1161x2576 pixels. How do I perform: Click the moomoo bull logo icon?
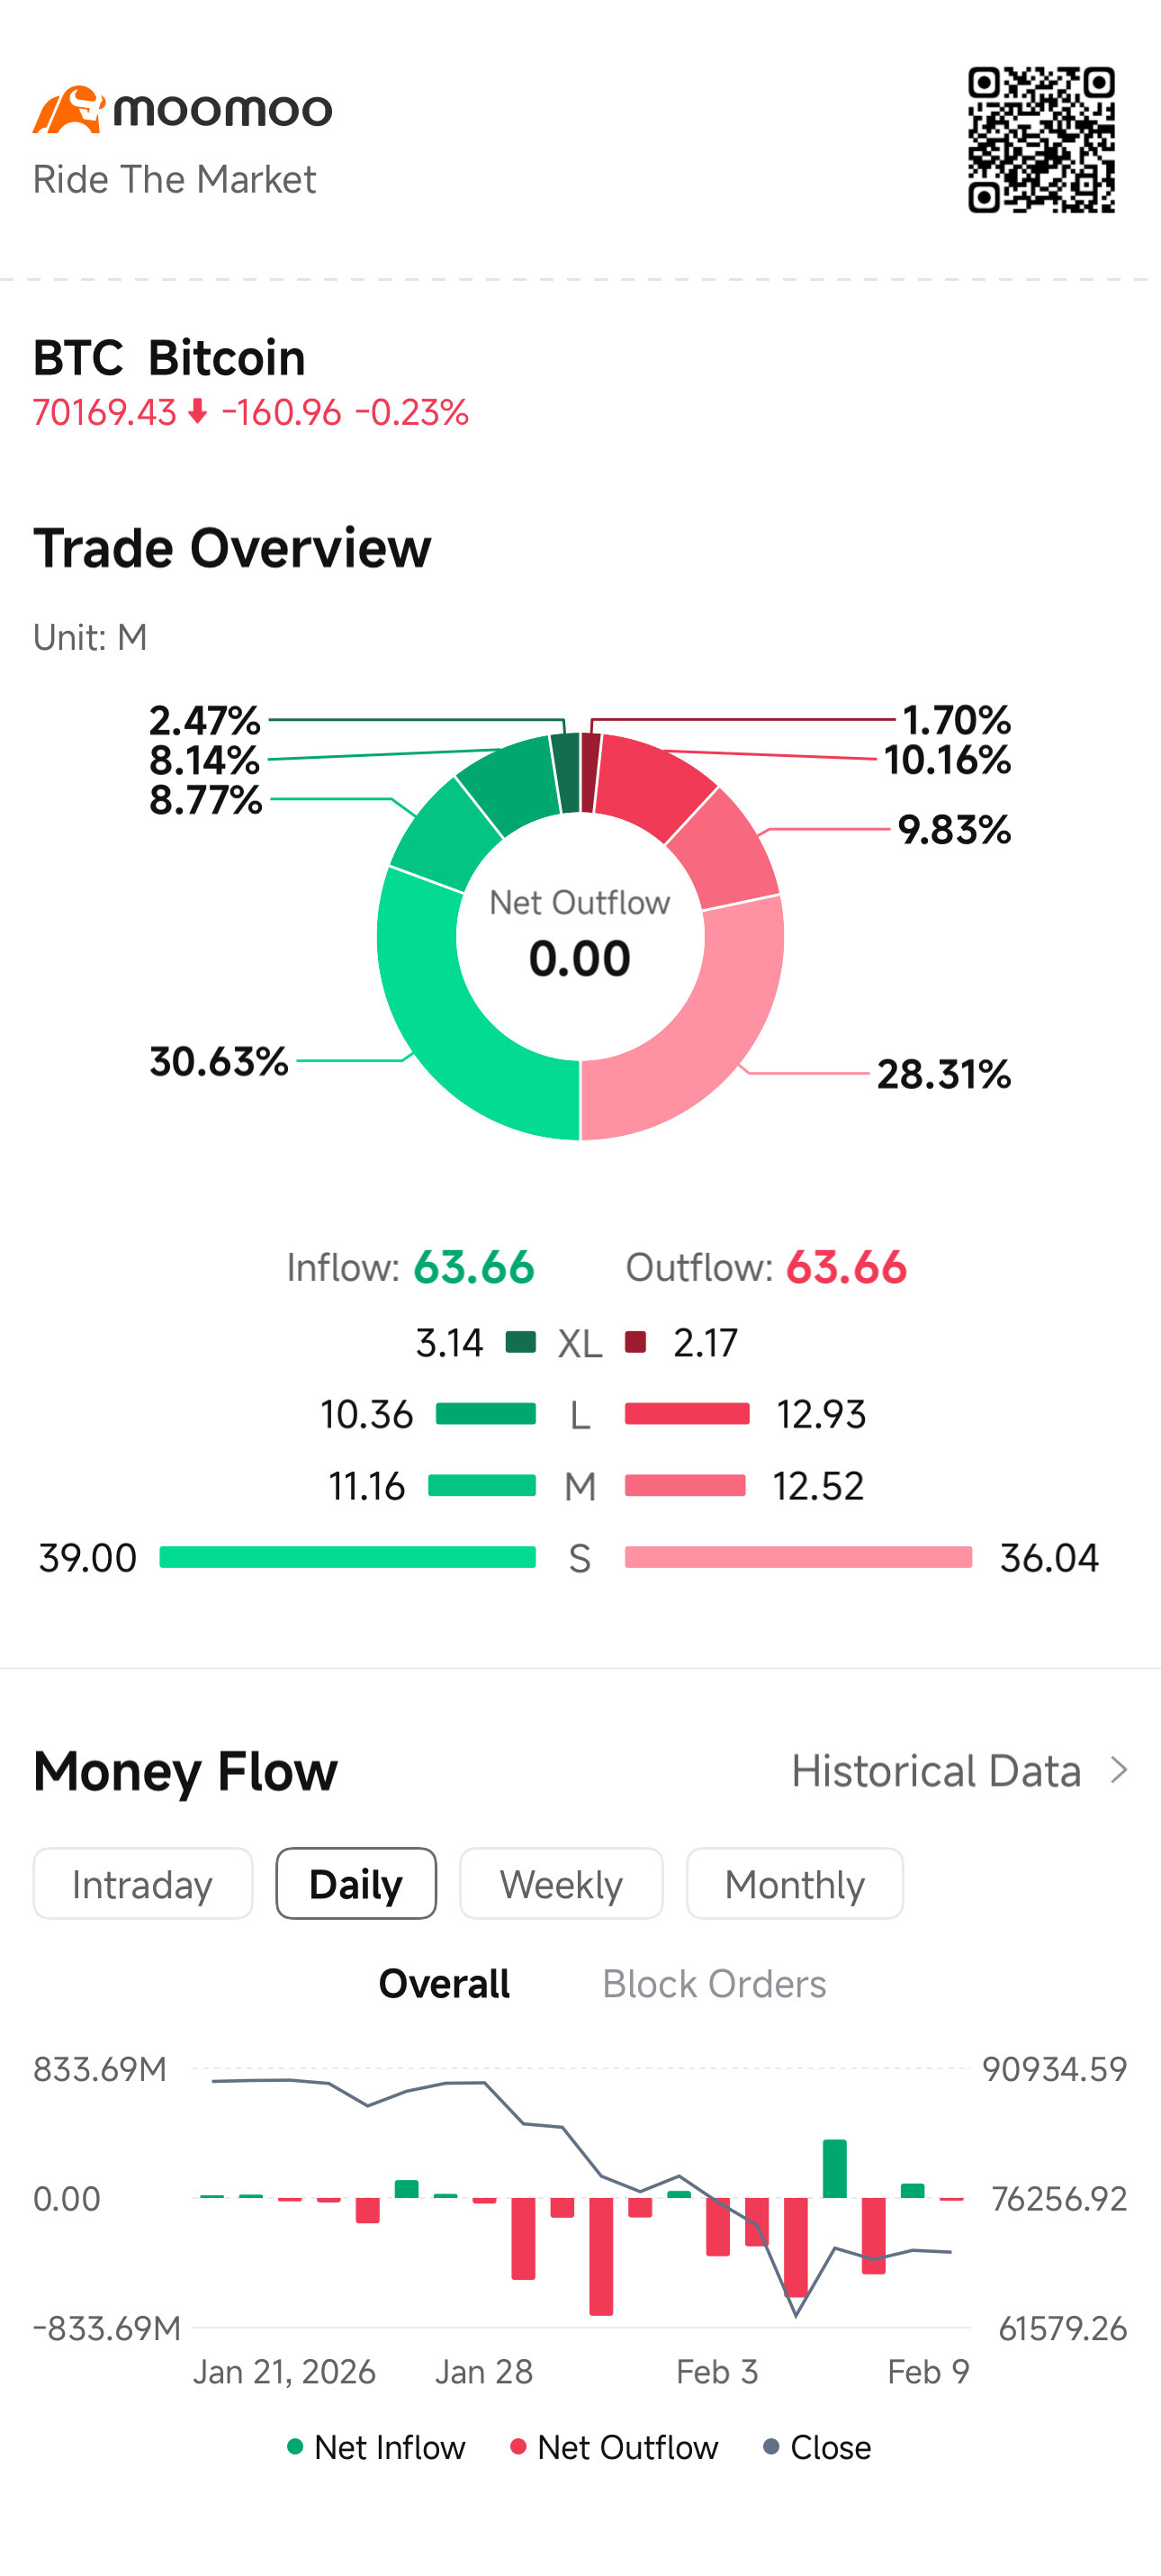point(69,110)
